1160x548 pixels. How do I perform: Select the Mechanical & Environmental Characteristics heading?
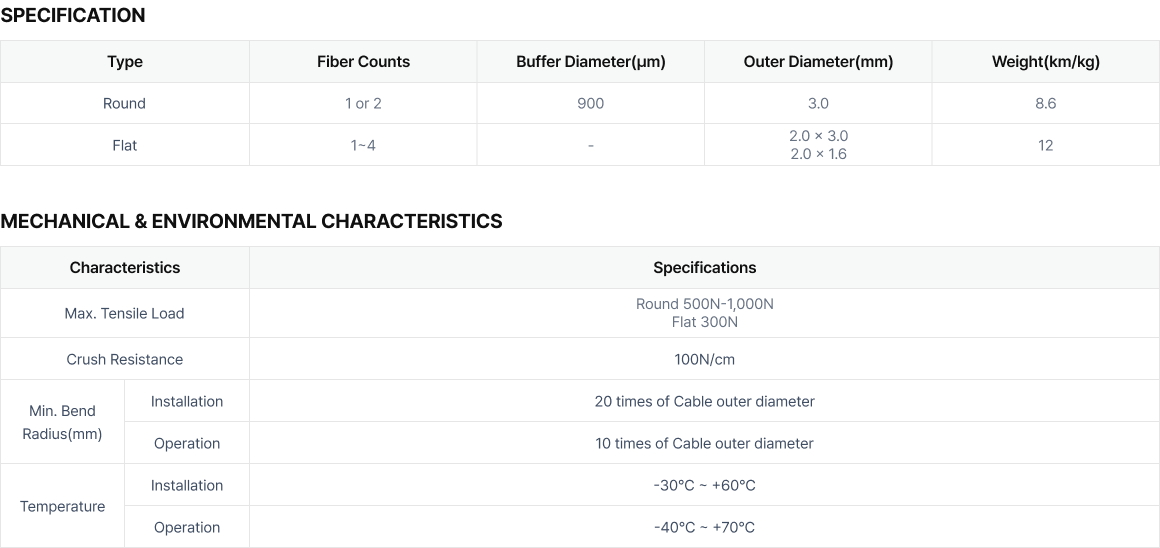point(251,221)
